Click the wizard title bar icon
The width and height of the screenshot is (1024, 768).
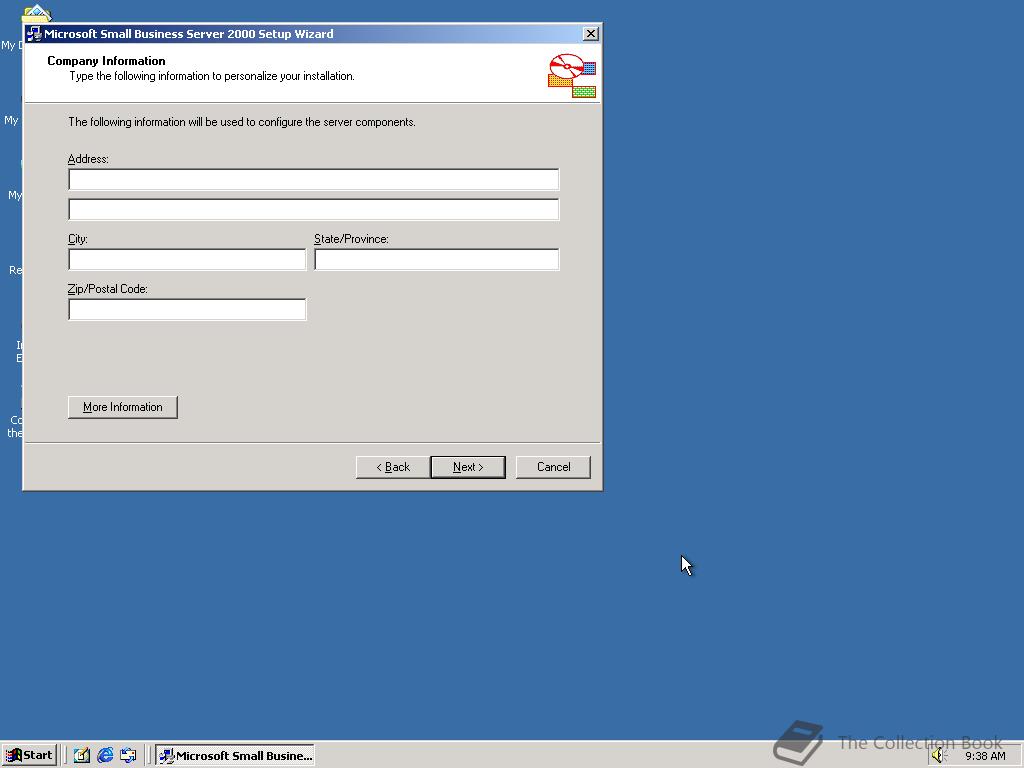point(34,34)
